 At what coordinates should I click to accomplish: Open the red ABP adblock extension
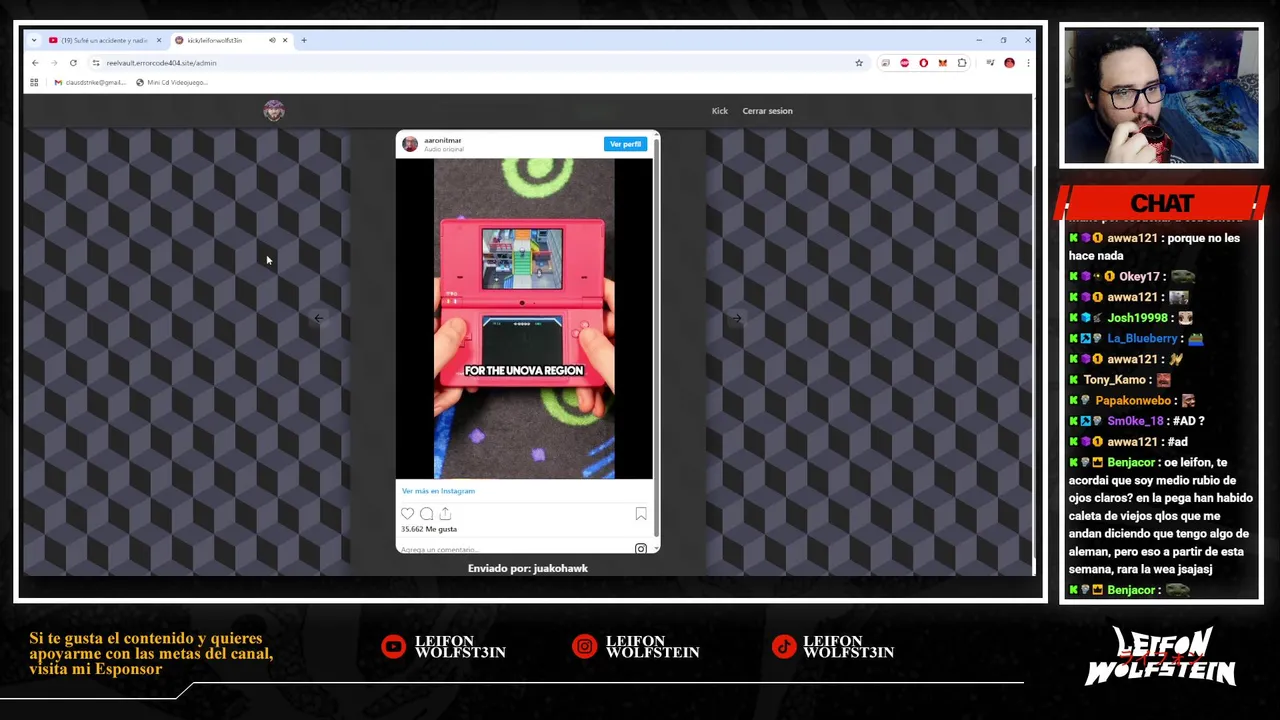[x=904, y=63]
